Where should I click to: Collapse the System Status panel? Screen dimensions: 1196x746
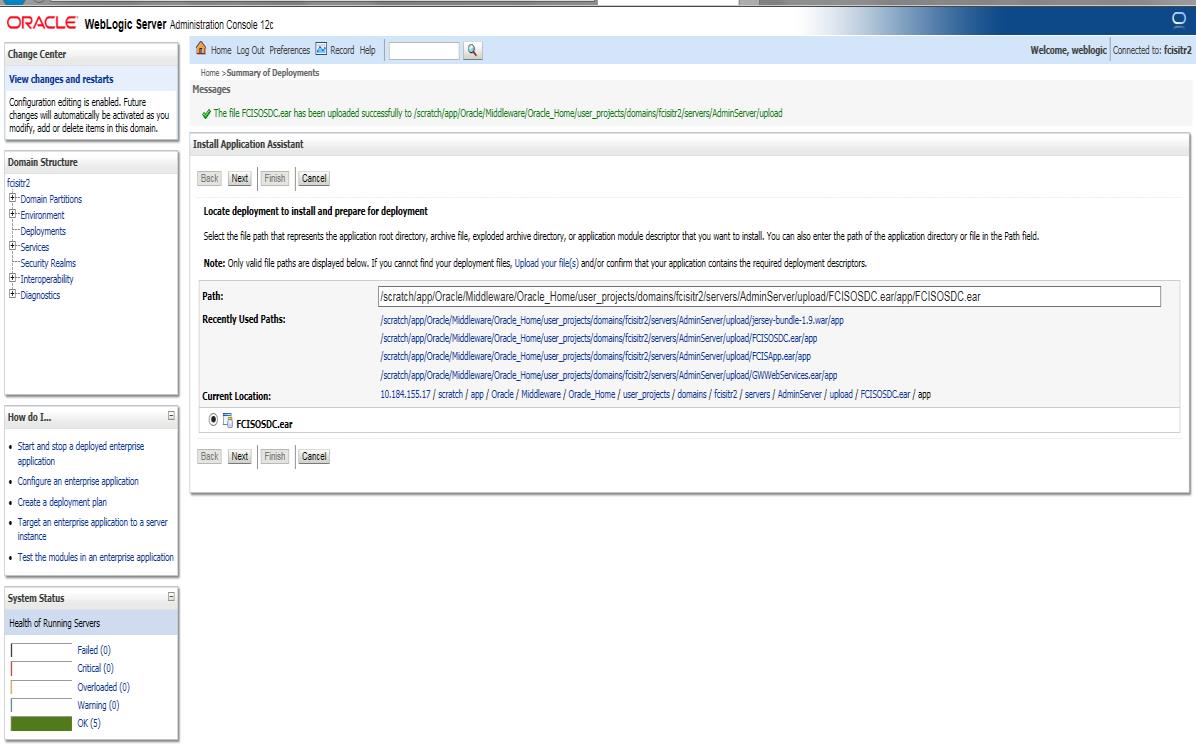click(171, 596)
